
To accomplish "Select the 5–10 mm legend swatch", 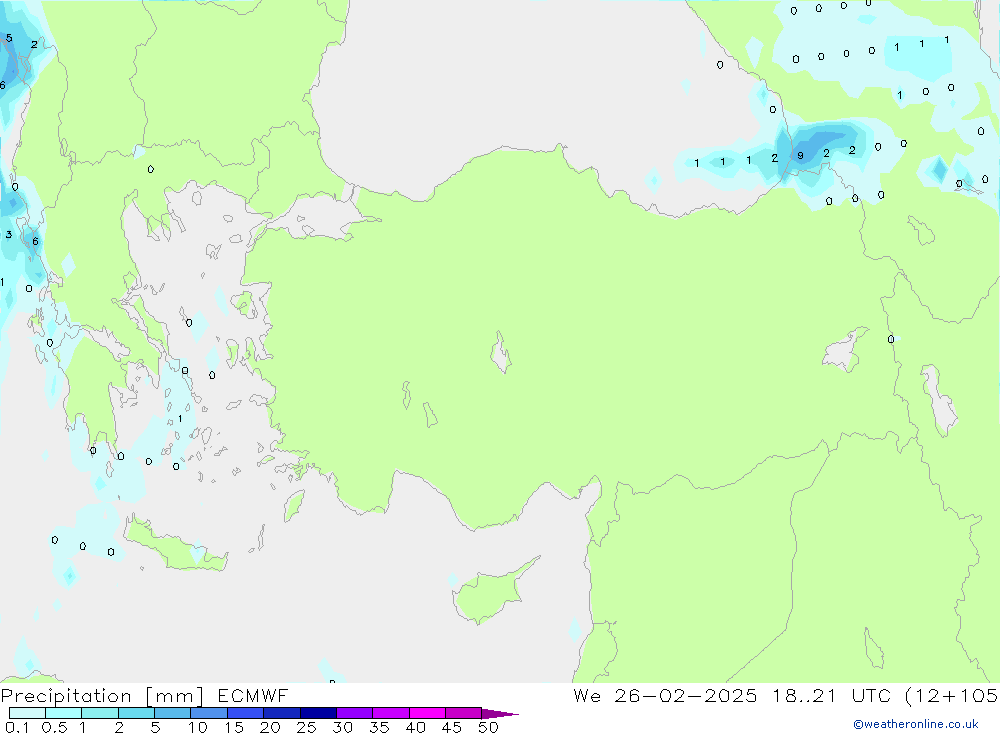I will point(173,713).
